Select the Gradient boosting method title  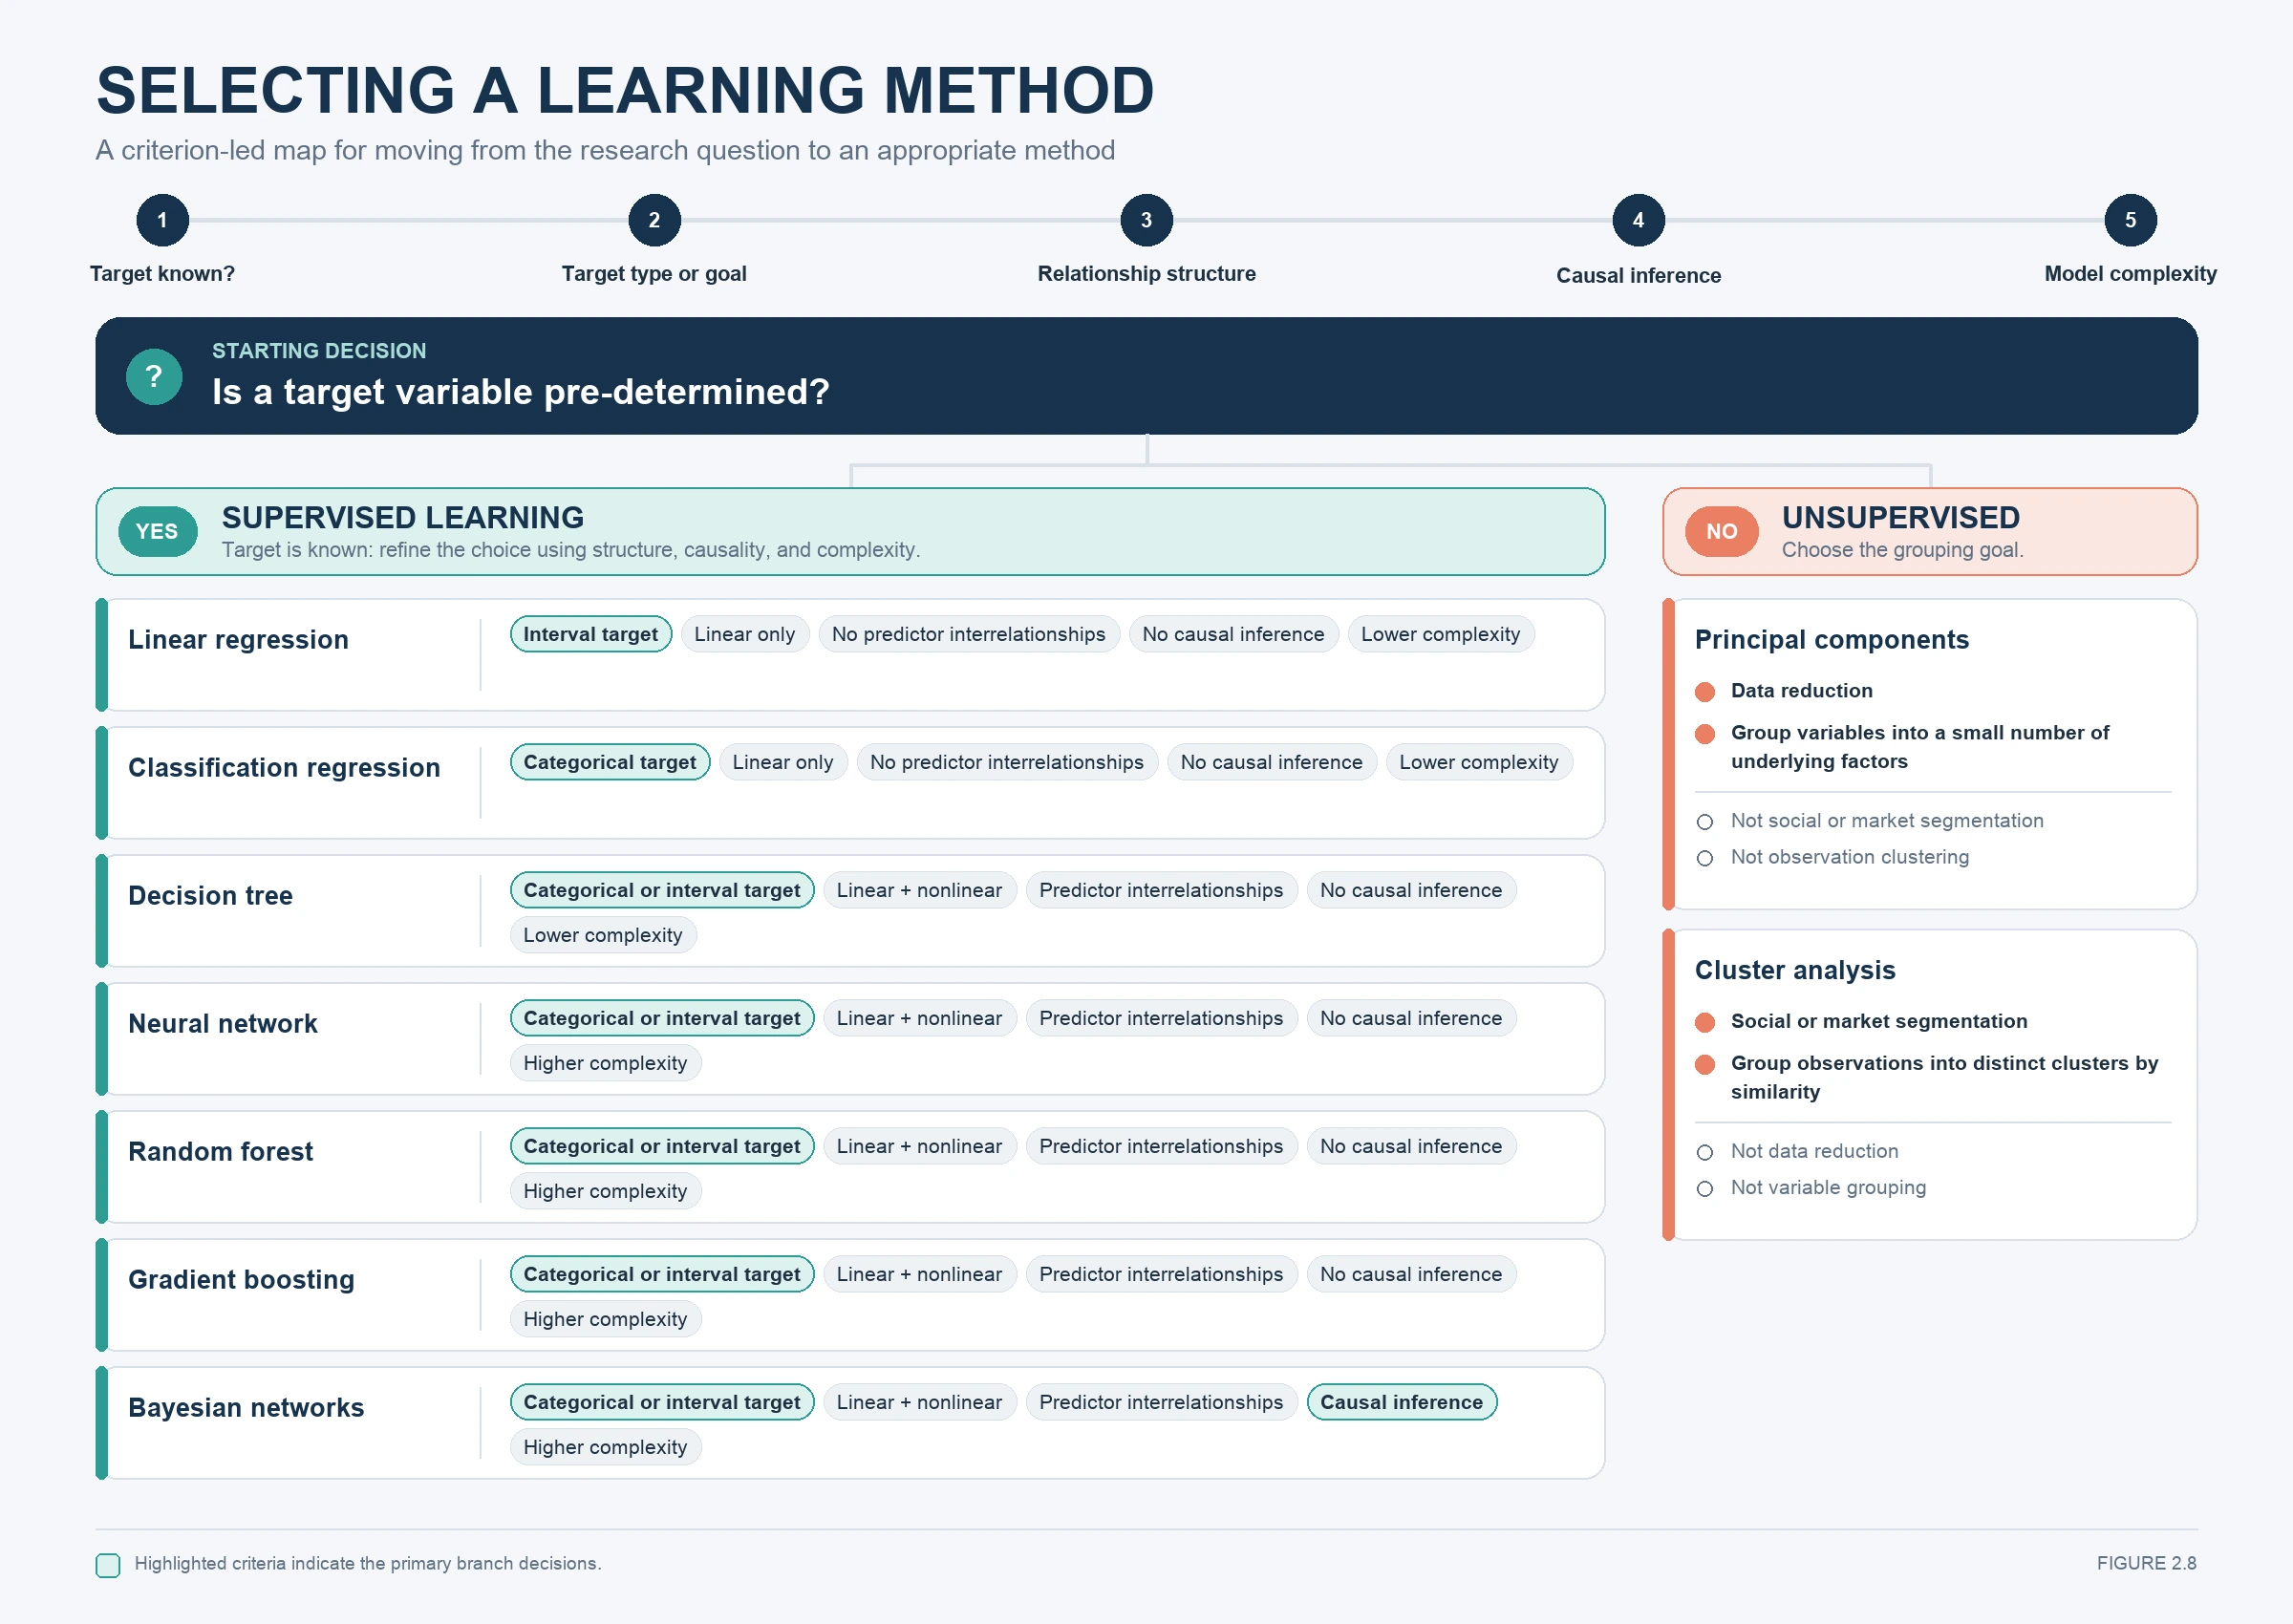coord(241,1280)
